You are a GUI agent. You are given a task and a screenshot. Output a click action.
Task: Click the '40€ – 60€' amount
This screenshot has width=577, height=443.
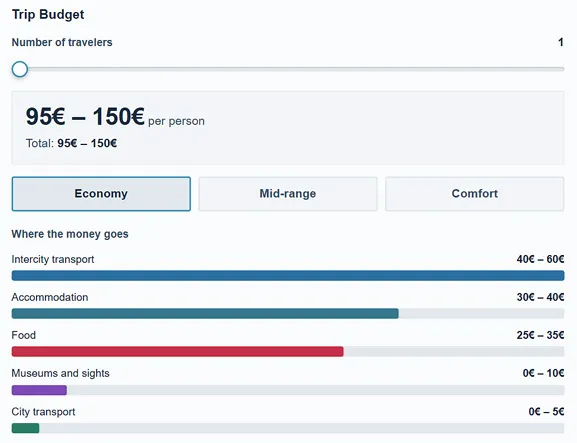click(x=540, y=259)
